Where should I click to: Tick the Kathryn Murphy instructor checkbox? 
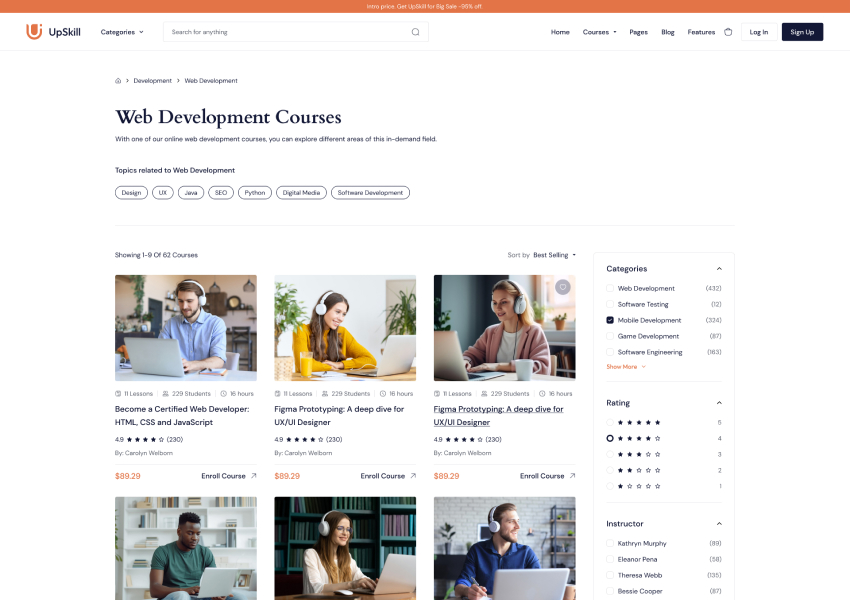610,543
